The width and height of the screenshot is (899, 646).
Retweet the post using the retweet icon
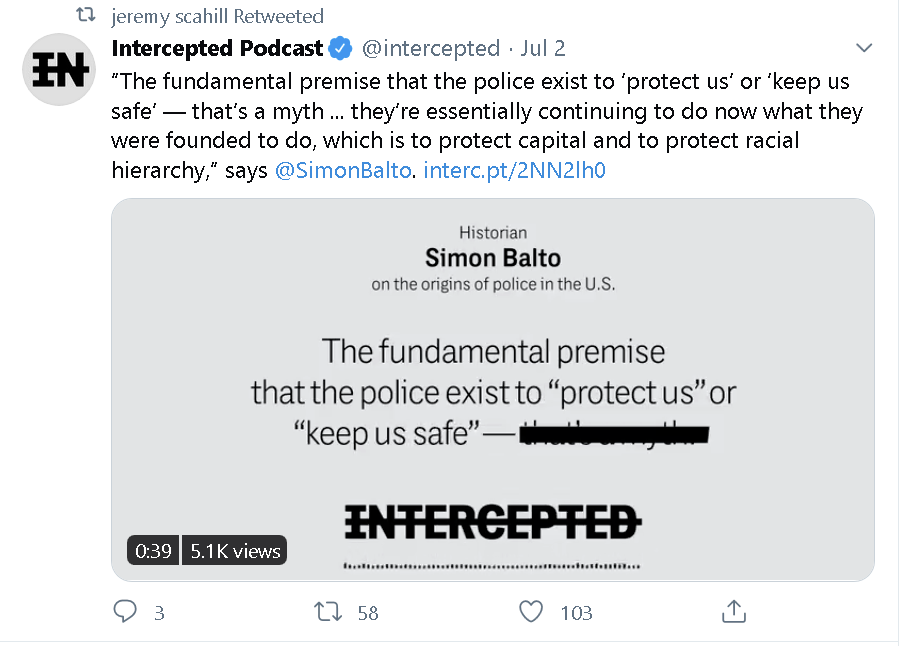click(x=328, y=612)
